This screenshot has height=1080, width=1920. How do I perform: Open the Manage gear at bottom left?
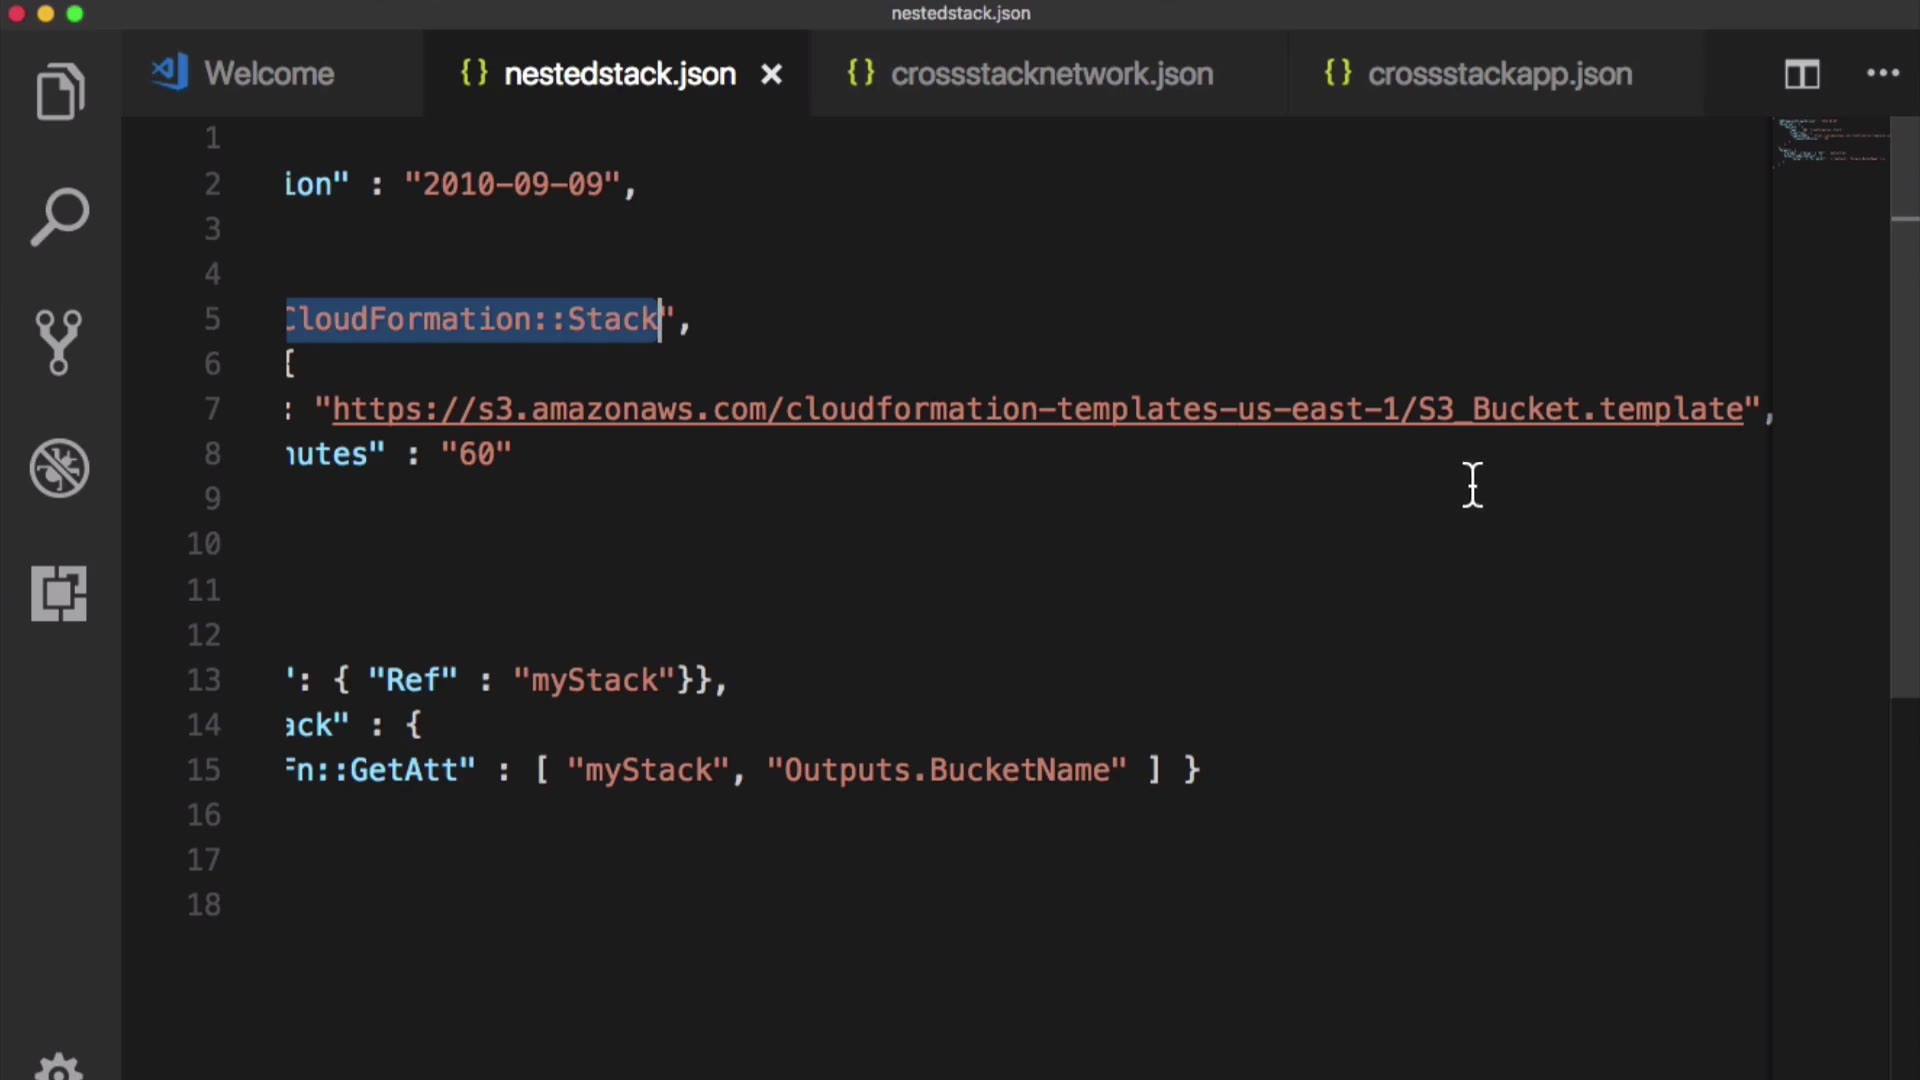pos(59,1066)
